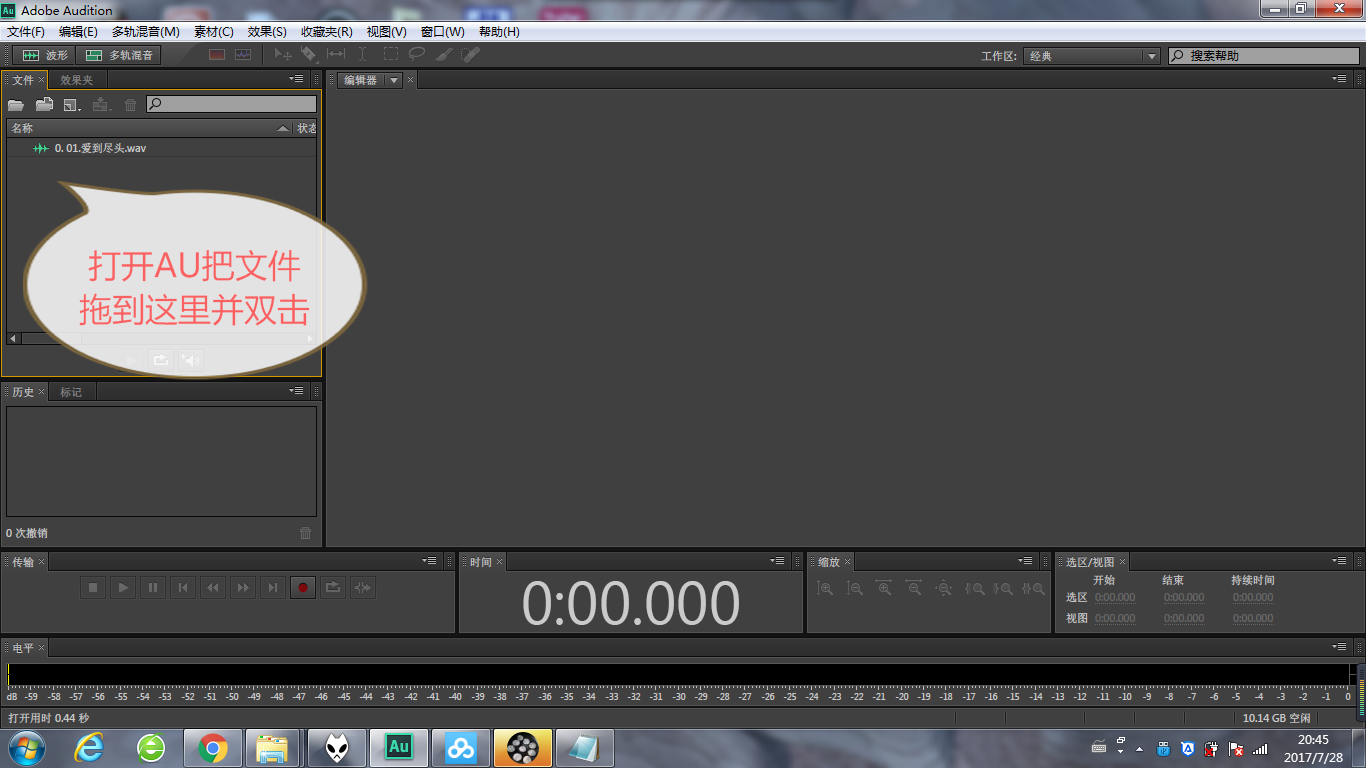Select the Move tool in toolbar
1366x768 pixels.
tap(283, 55)
